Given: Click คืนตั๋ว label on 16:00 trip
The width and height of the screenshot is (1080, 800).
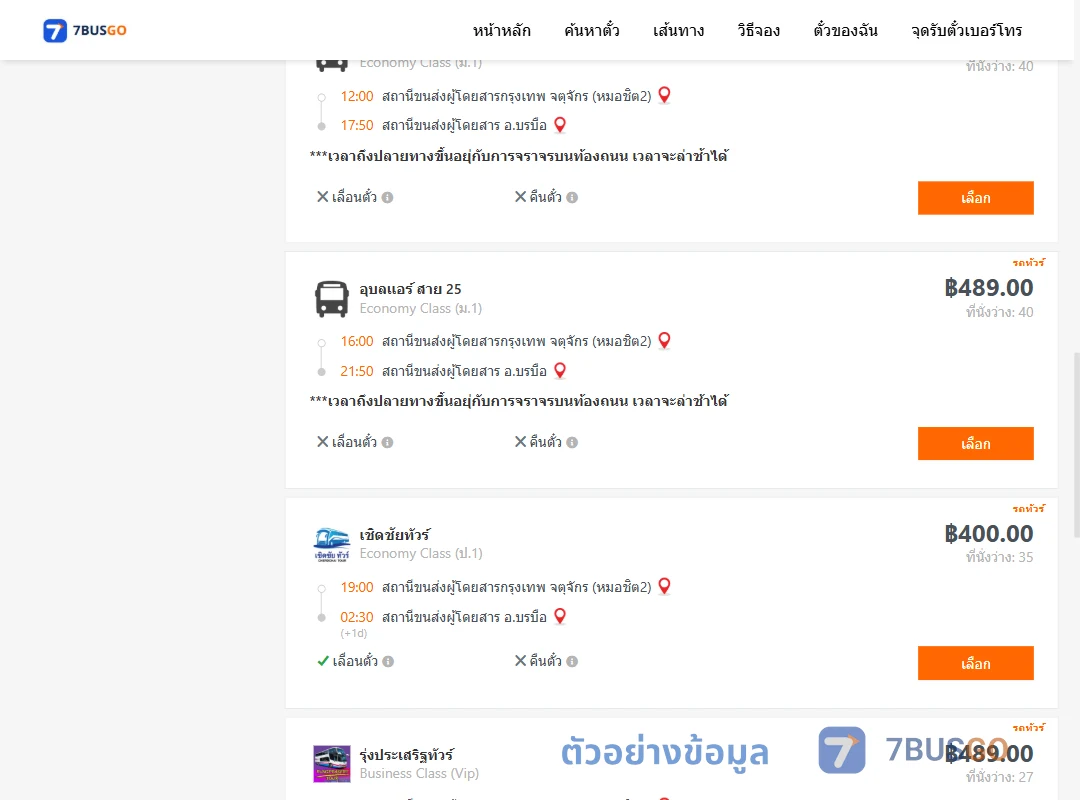Looking at the screenshot, I should (546, 442).
